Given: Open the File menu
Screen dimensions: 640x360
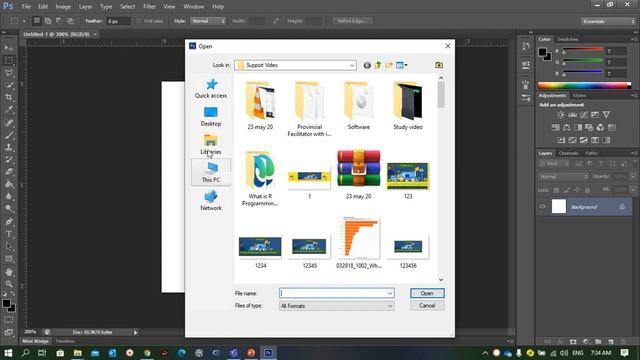Looking at the screenshot, I should [x=26, y=7].
